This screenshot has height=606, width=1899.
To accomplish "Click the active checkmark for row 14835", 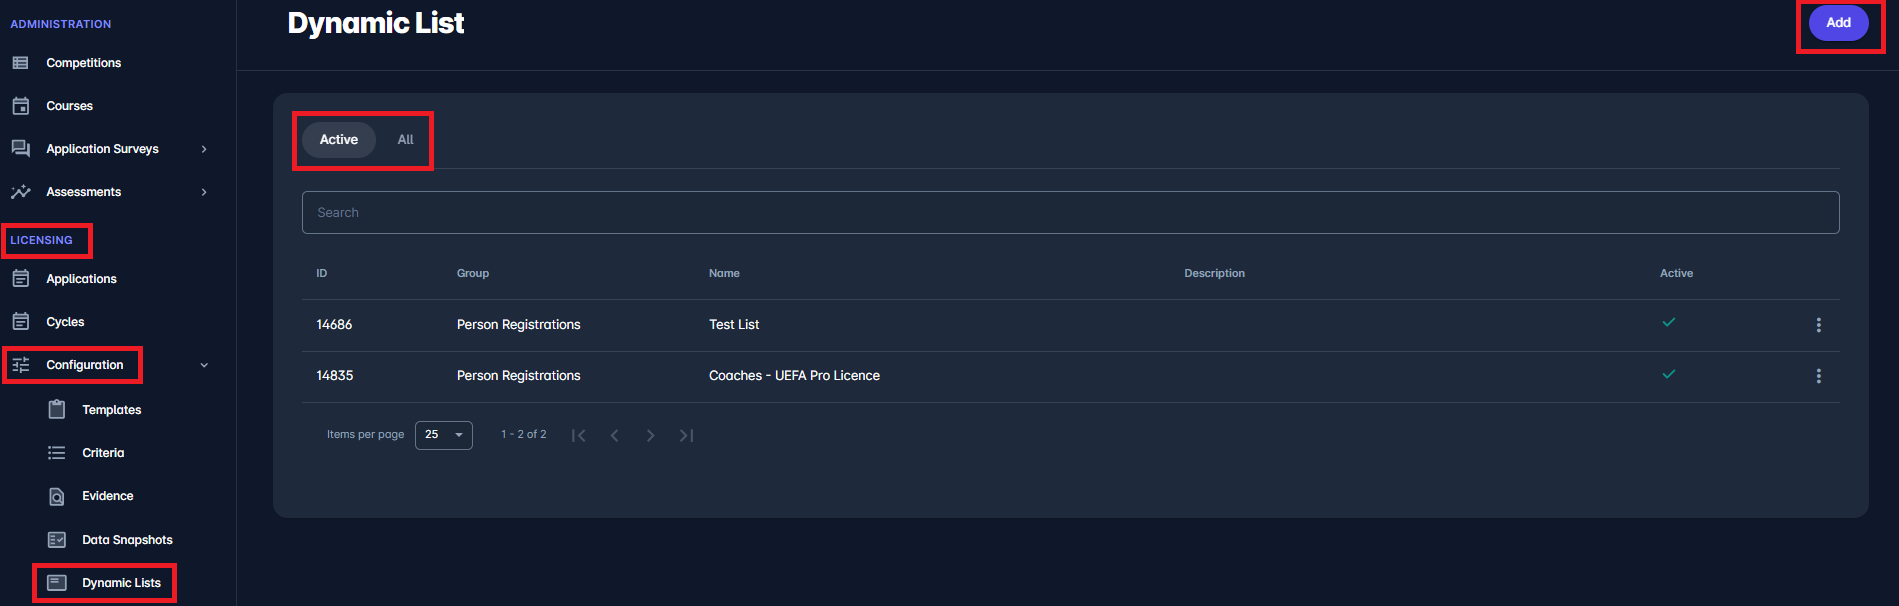I will 1668,374.
